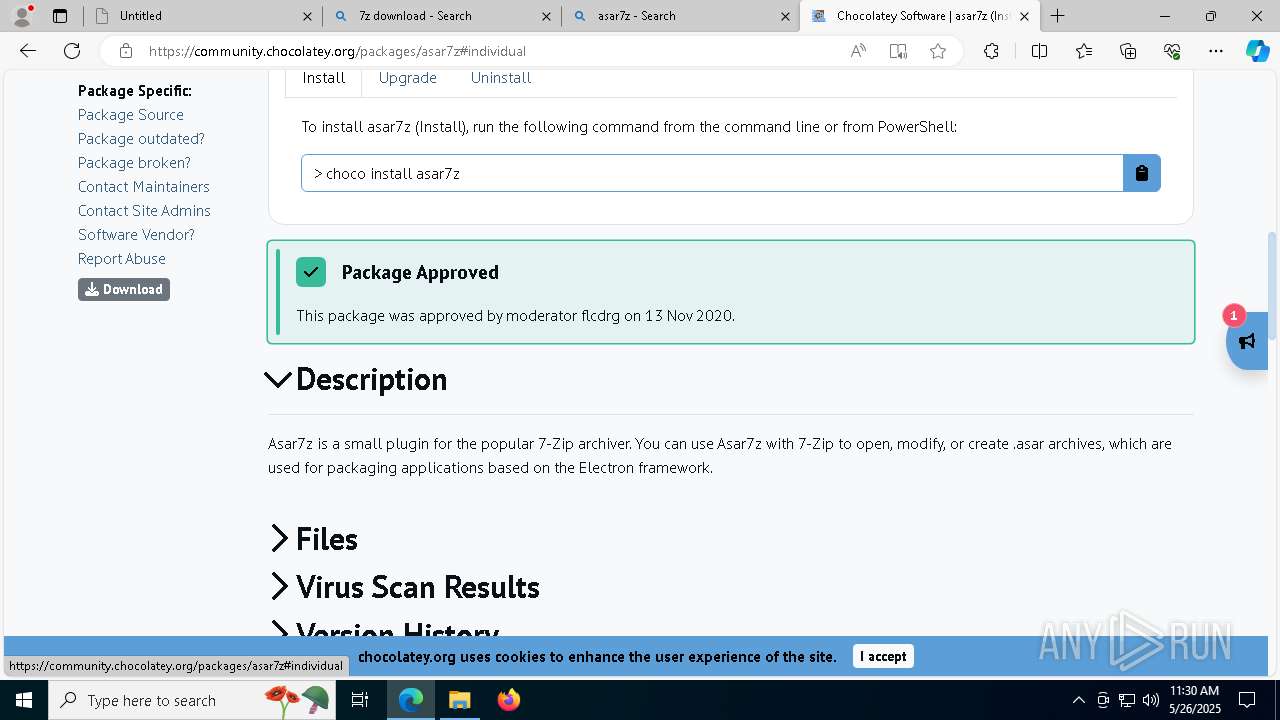
Task: Open the Copilot sidebar icon
Action: [1257, 51]
